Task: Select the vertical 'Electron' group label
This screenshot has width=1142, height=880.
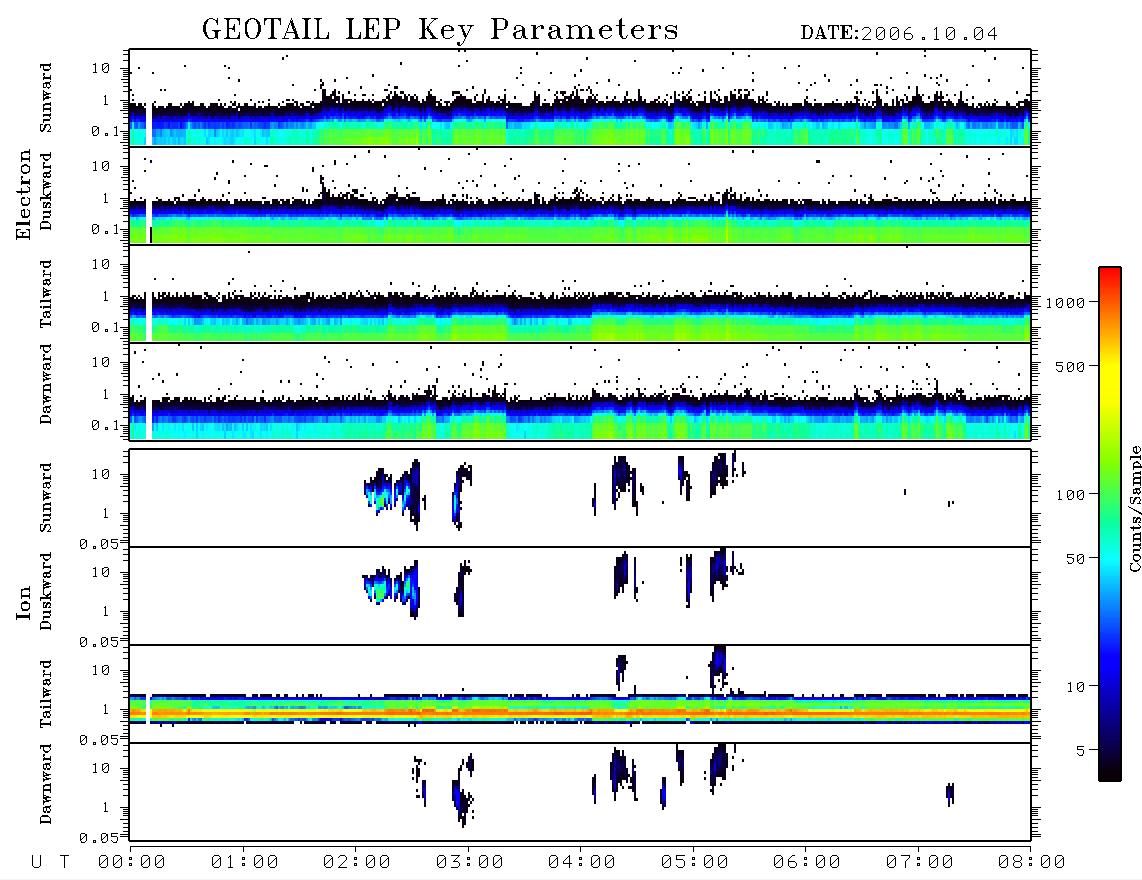Action: point(23,195)
